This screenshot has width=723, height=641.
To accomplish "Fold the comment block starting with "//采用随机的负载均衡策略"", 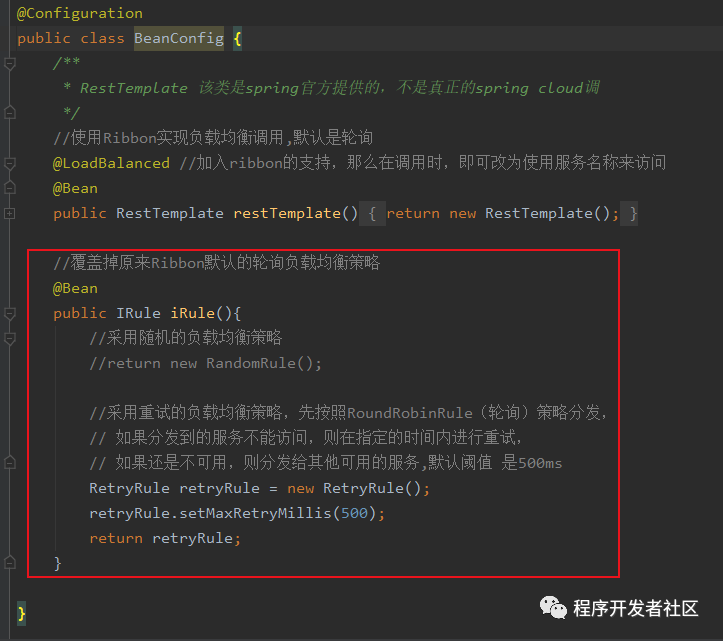I will click(x=10, y=338).
